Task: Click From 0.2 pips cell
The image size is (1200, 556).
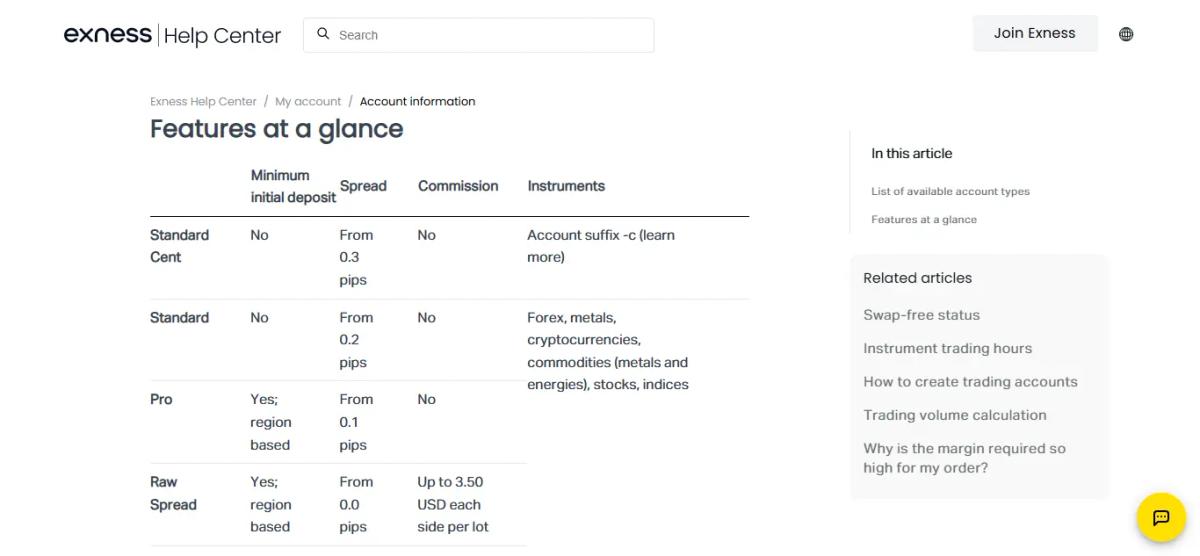Action: coord(356,340)
